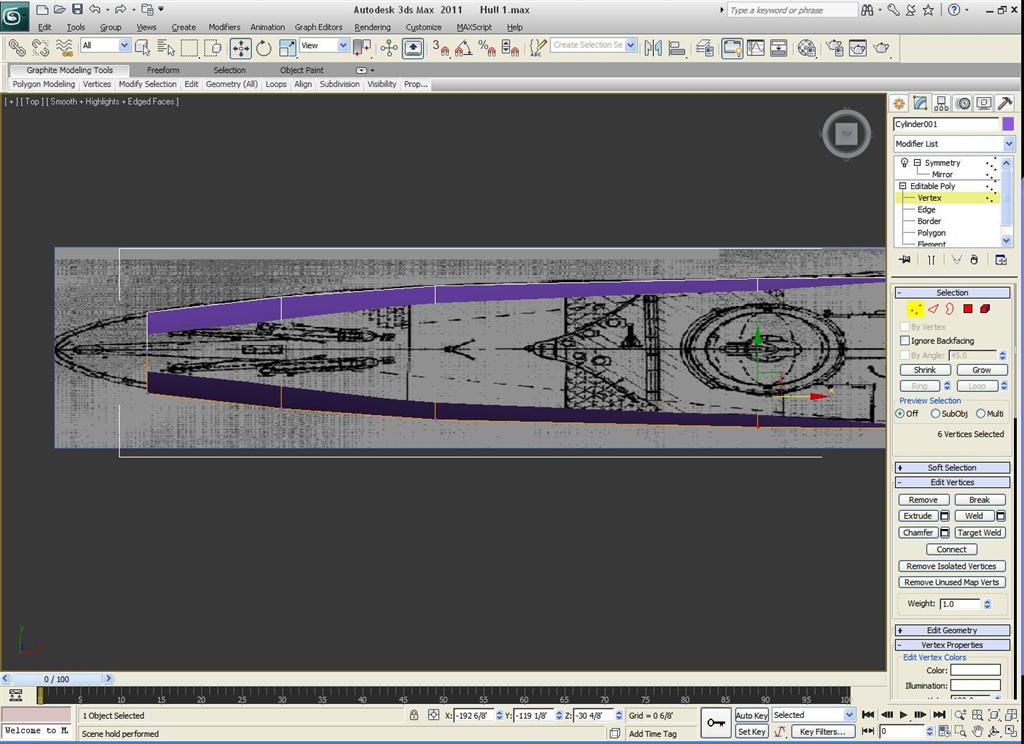Click the Render Production teapot icon

882,48
